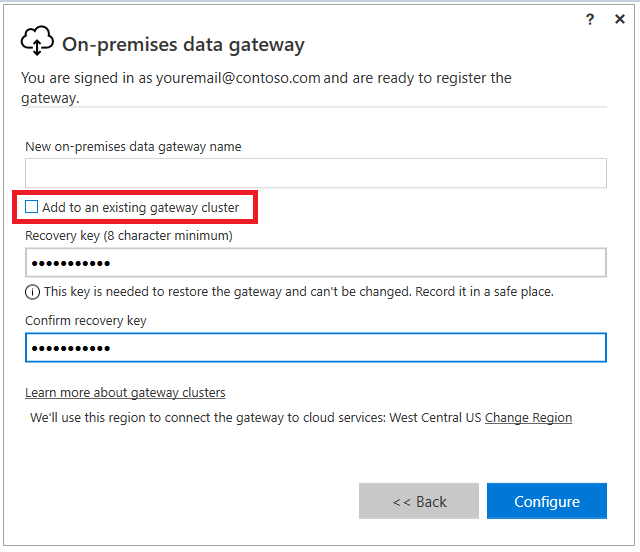Open Learn more about gateway clusters link
This screenshot has height=552, width=640.
point(125,392)
